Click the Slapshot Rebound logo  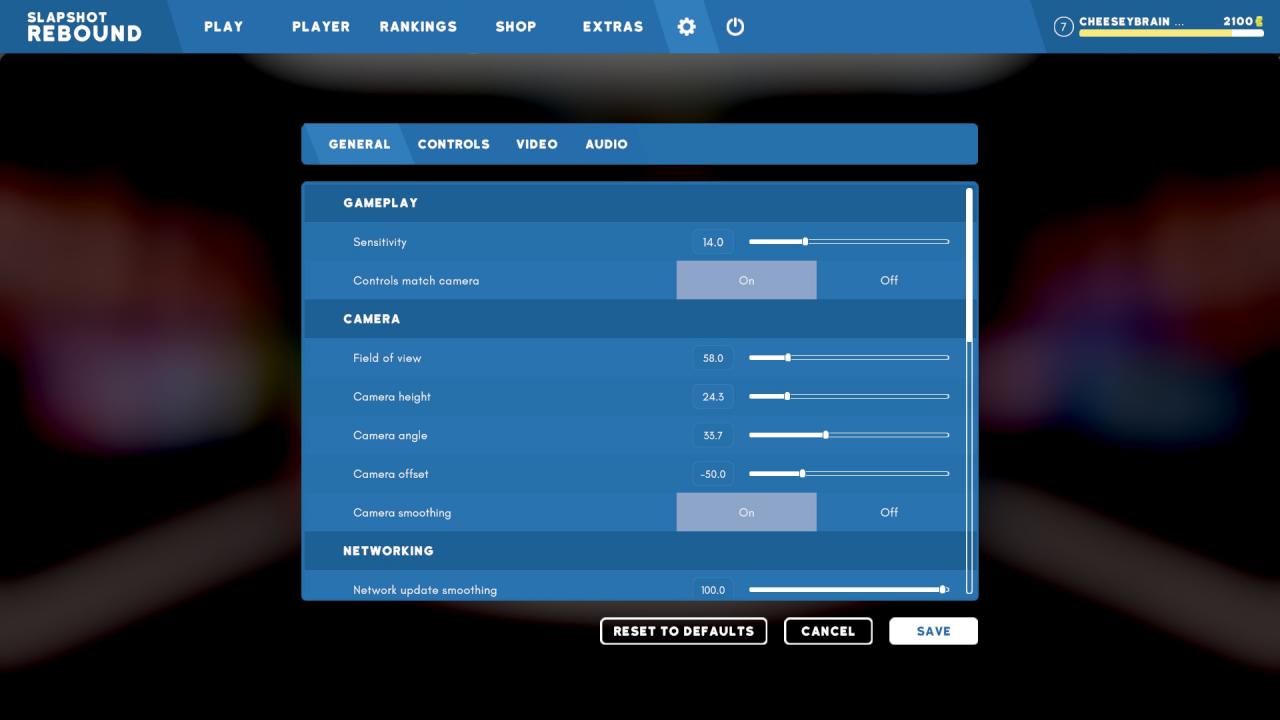(x=84, y=27)
